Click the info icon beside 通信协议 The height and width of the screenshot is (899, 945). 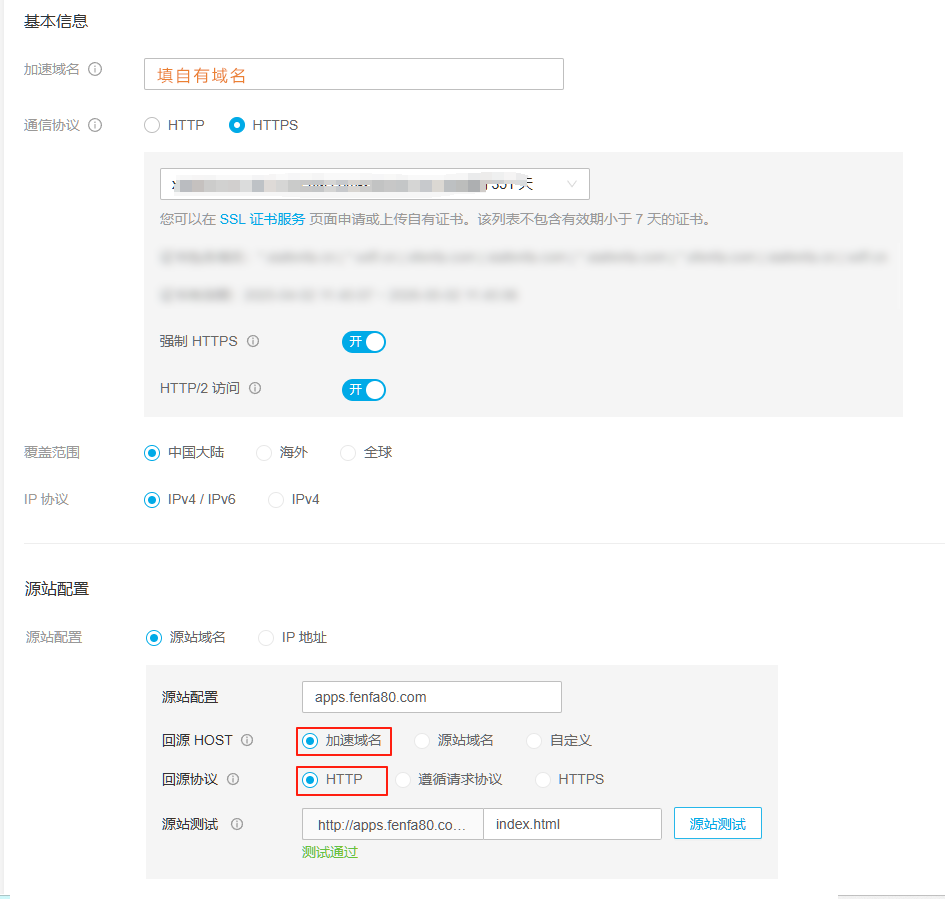[x=95, y=125]
